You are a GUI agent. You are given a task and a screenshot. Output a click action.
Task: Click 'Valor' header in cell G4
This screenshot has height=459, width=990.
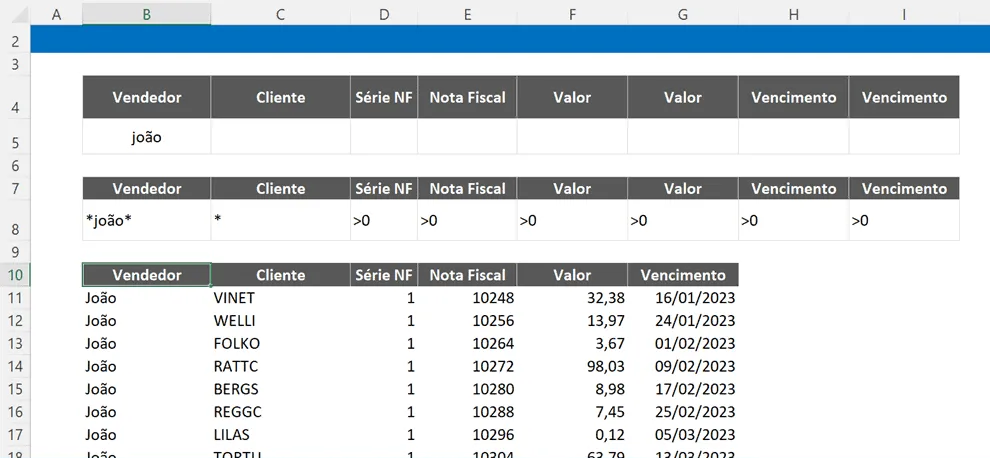tap(683, 97)
